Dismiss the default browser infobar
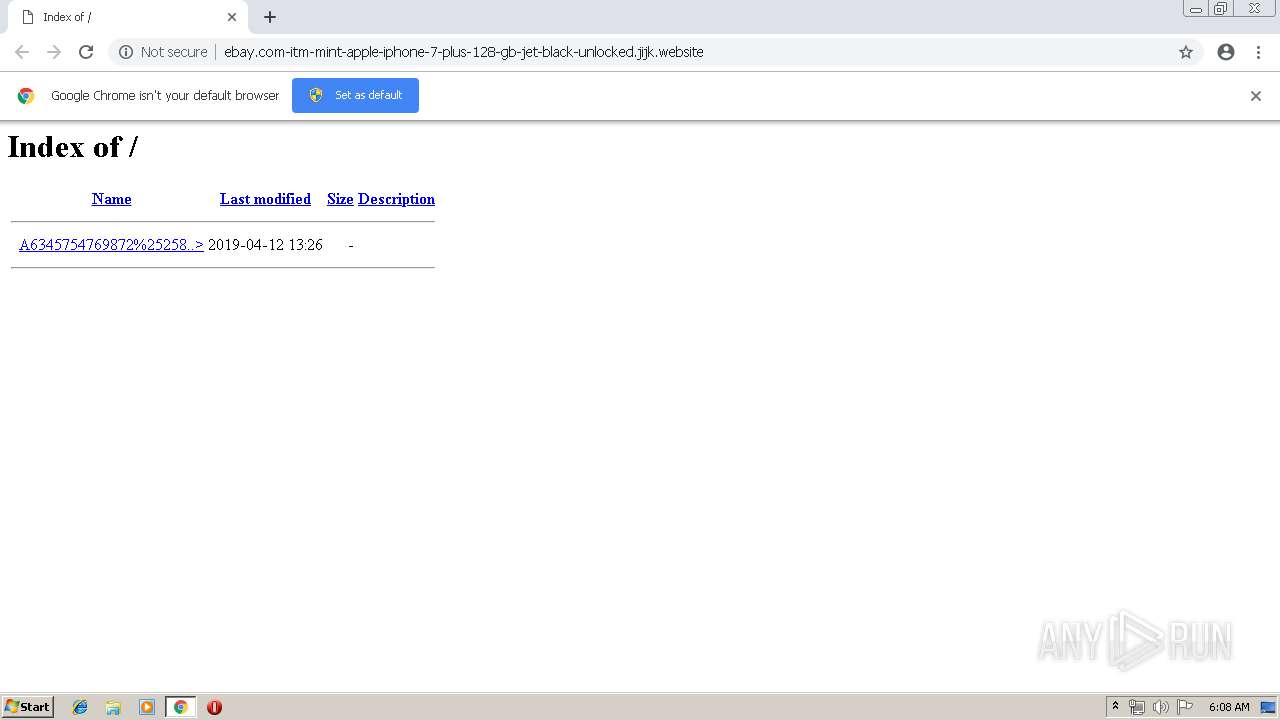Viewport: 1280px width, 720px height. coord(1256,96)
